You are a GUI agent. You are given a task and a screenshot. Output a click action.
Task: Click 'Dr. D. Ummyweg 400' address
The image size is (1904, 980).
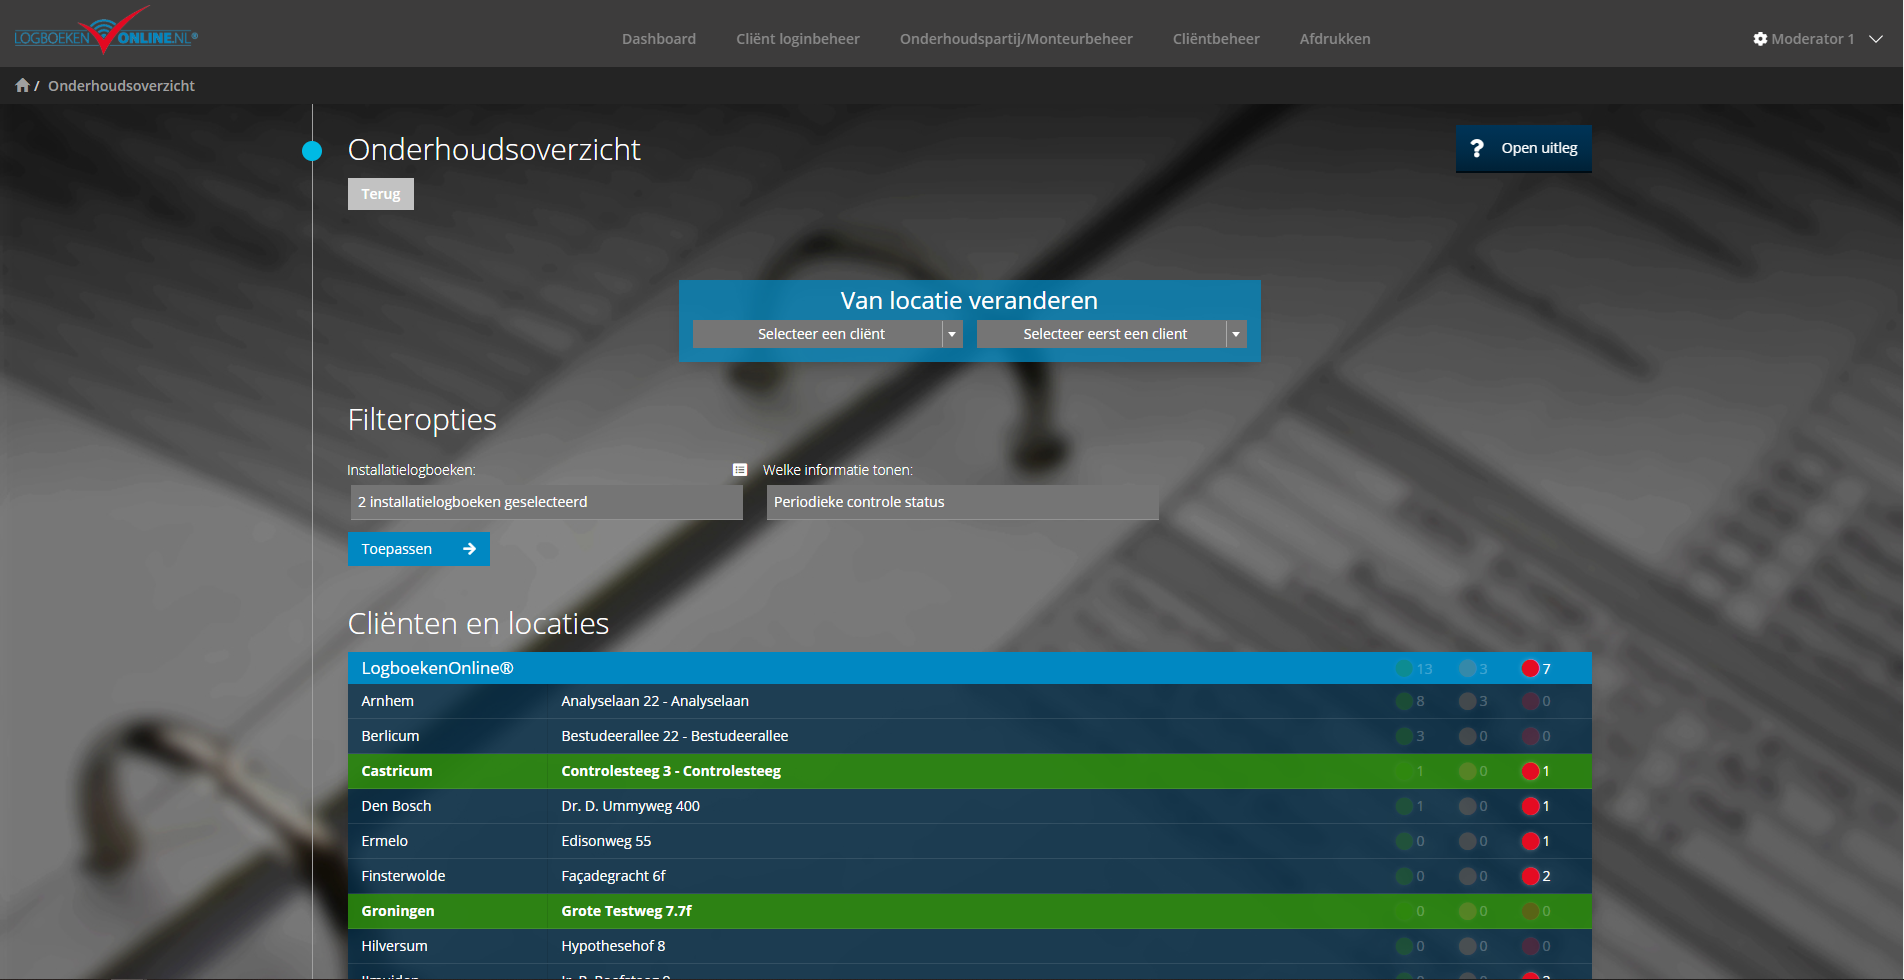click(630, 806)
